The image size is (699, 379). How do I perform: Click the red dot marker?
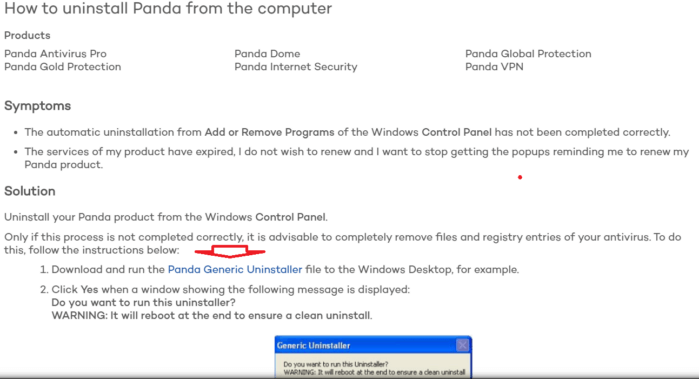(x=520, y=177)
